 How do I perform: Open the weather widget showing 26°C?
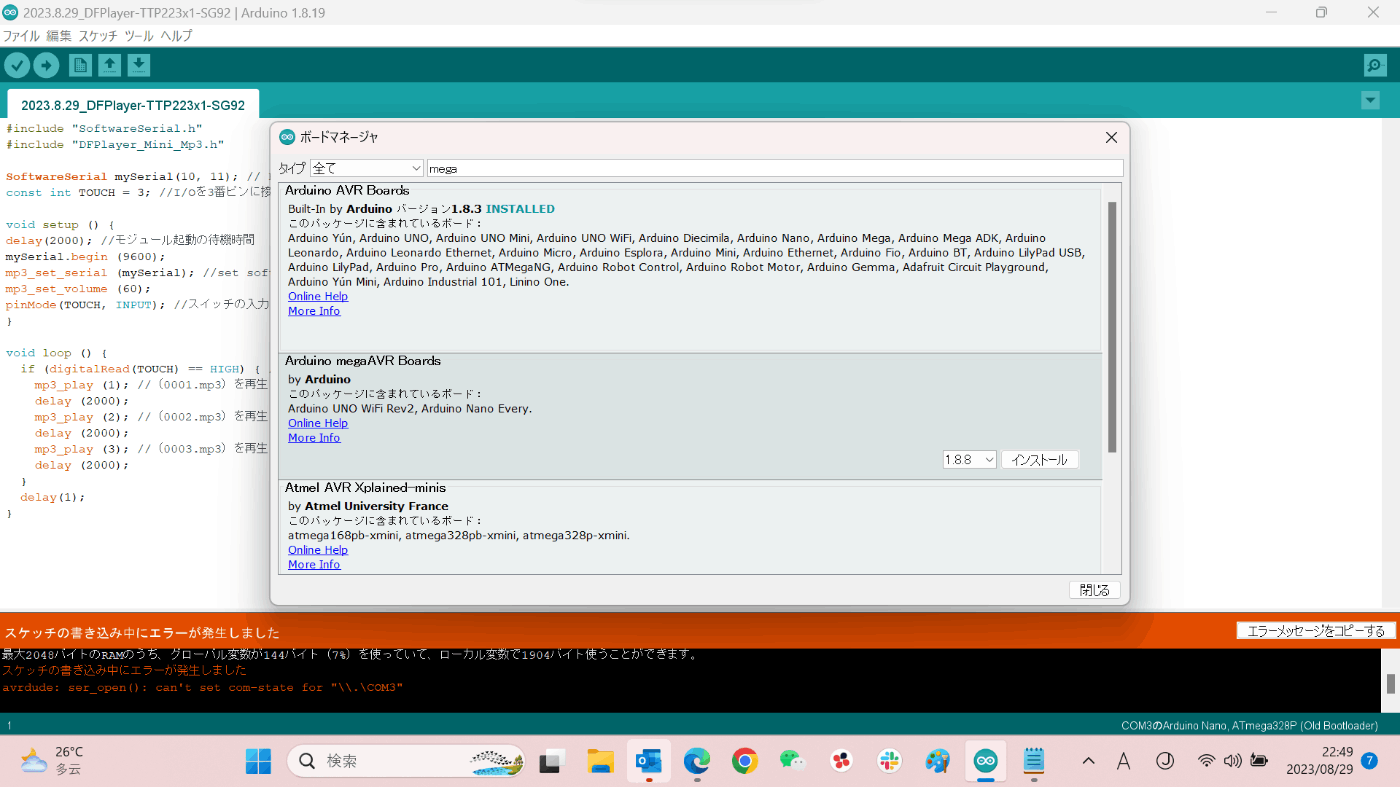pyautogui.click(x=52, y=761)
